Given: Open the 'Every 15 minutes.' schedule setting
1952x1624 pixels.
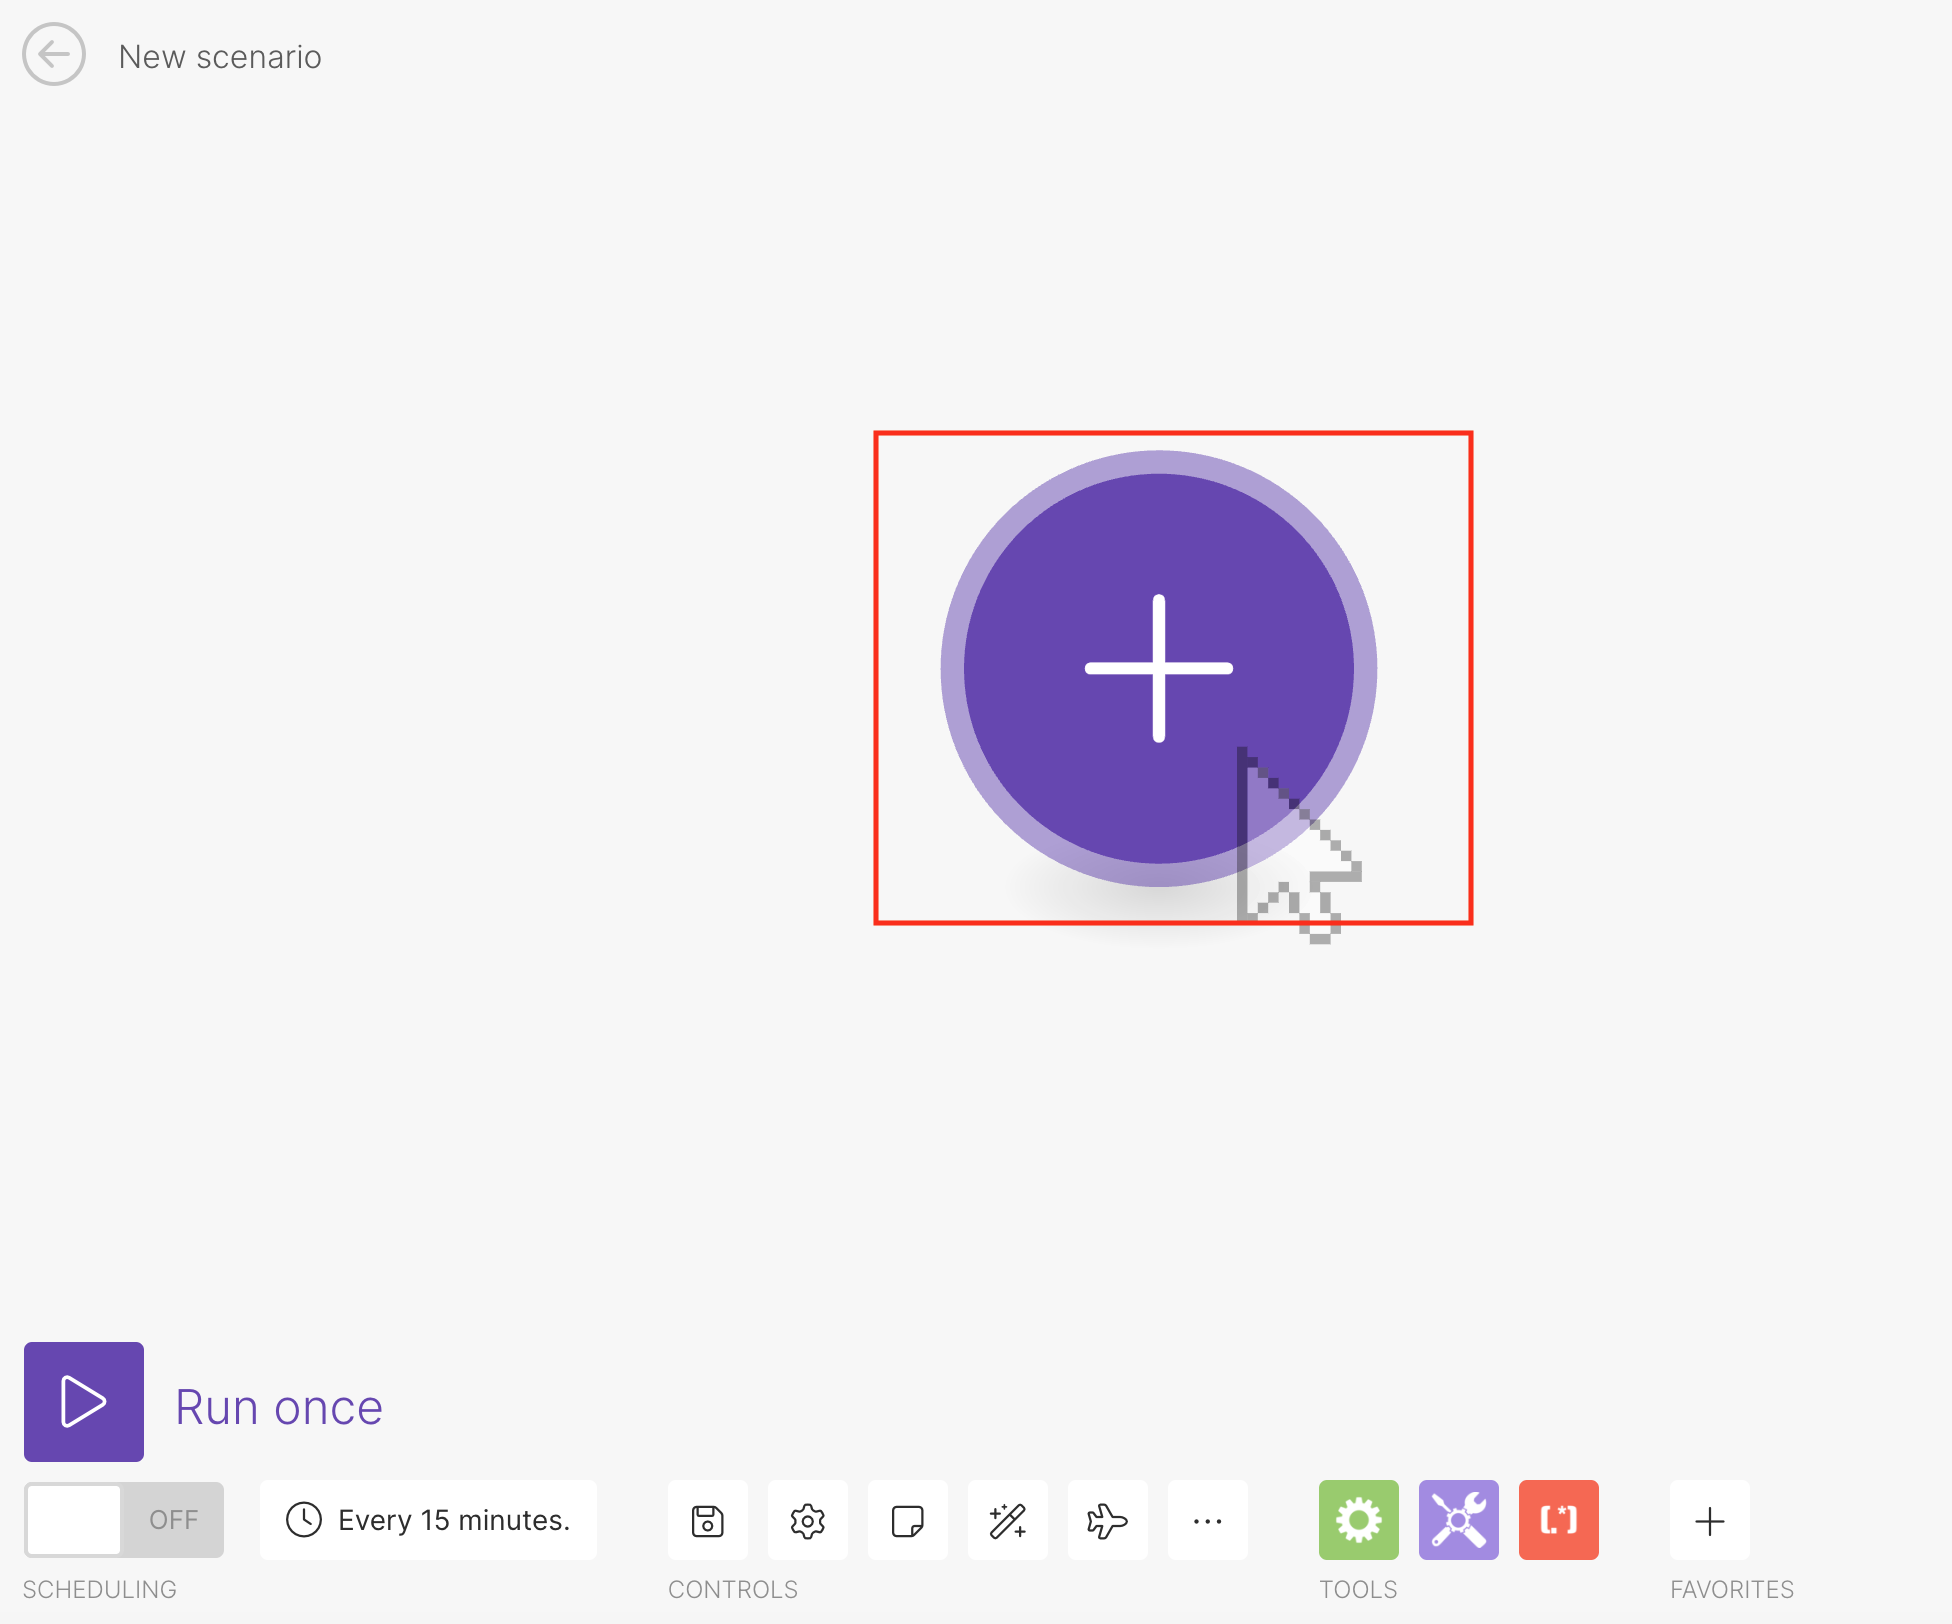Looking at the screenshot, I should pos(452,1520).
